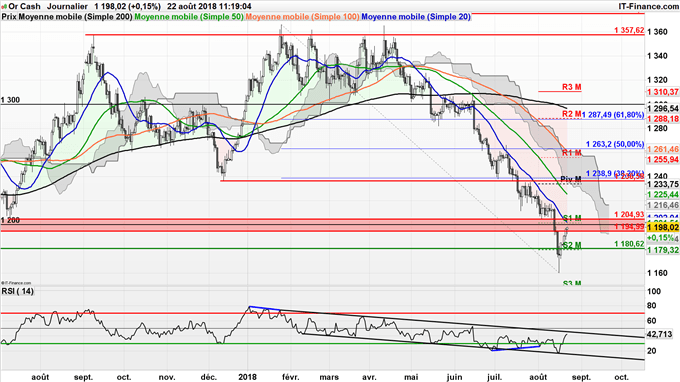Select the Moyenne mobile (Simple 100) legend
The height and width of the screenshot is (382, 680).
(x=302, y=17)
